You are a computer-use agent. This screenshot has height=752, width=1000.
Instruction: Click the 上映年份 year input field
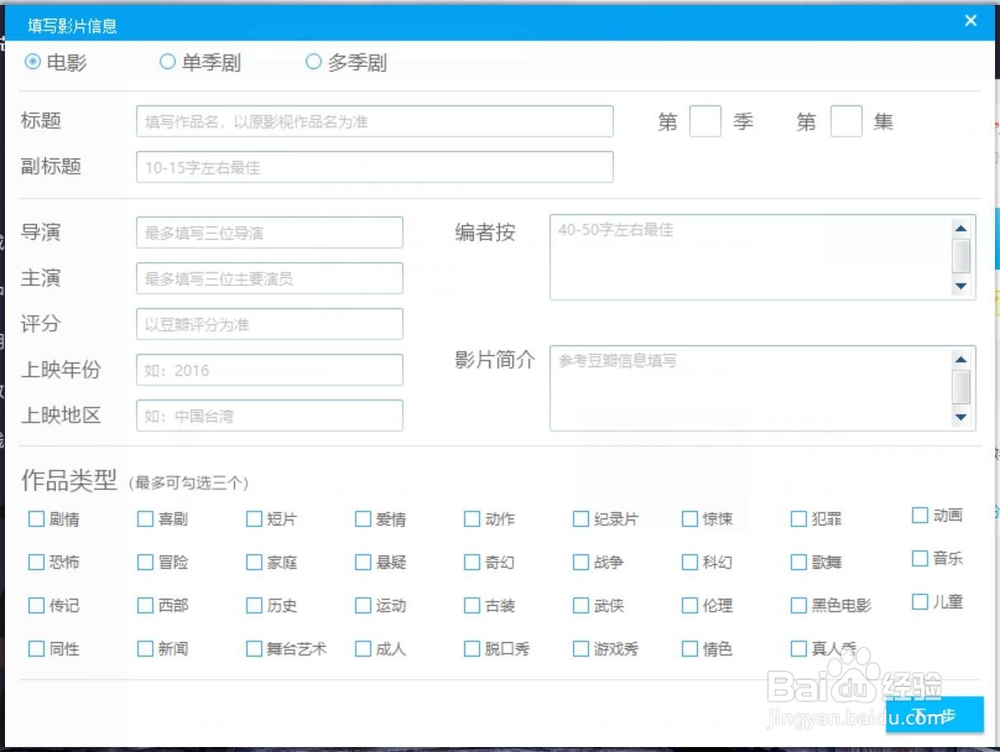pos(270,370)
